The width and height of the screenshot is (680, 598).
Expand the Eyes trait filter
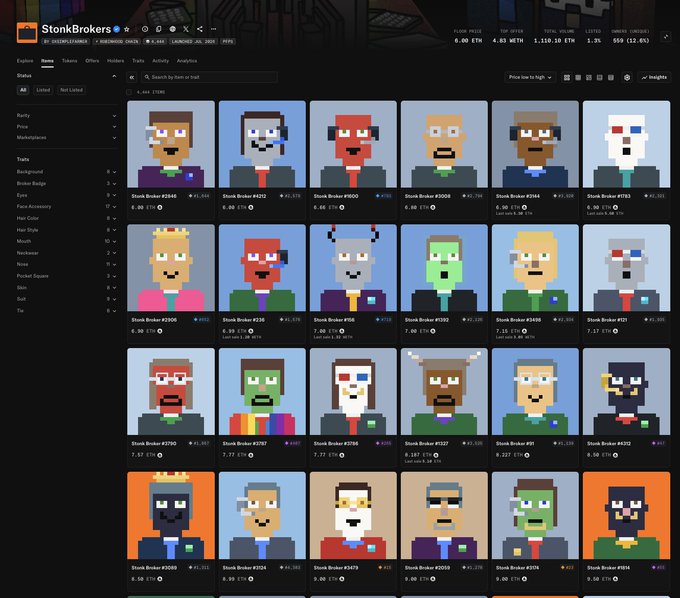66,195
